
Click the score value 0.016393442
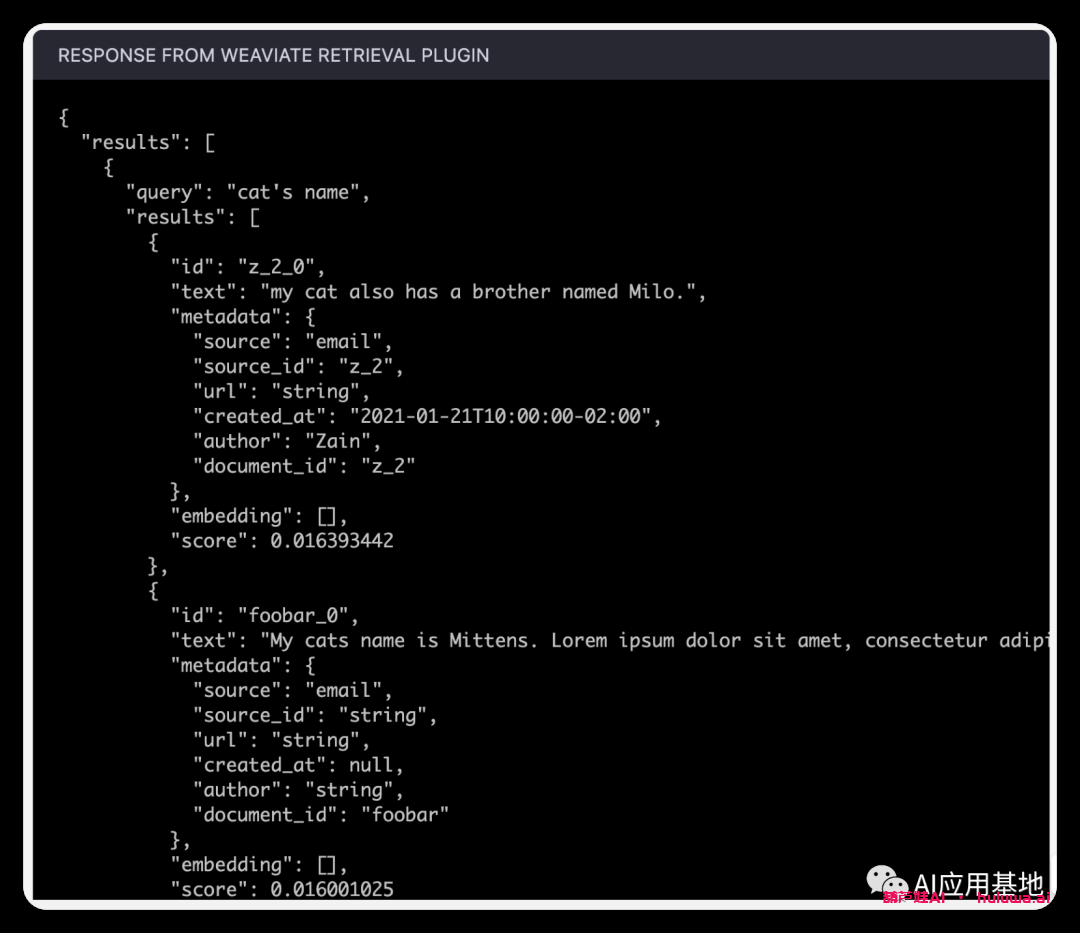click(x=332, y=541)
